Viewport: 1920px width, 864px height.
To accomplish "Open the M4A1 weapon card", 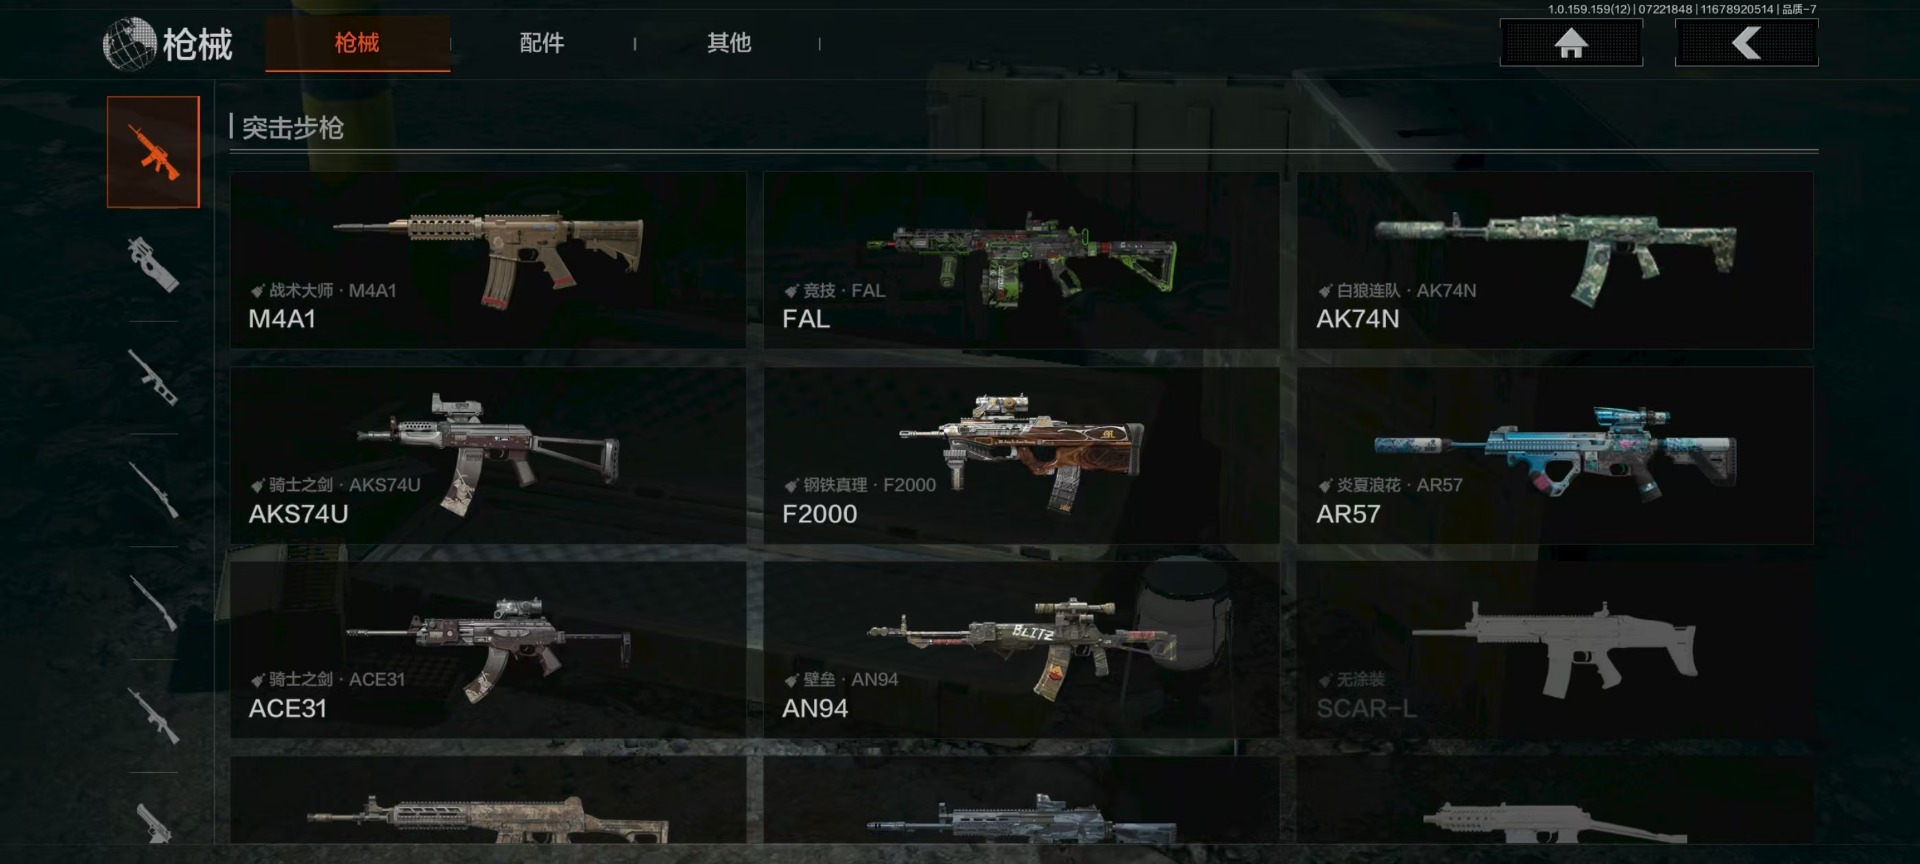I will coord(488,260).
